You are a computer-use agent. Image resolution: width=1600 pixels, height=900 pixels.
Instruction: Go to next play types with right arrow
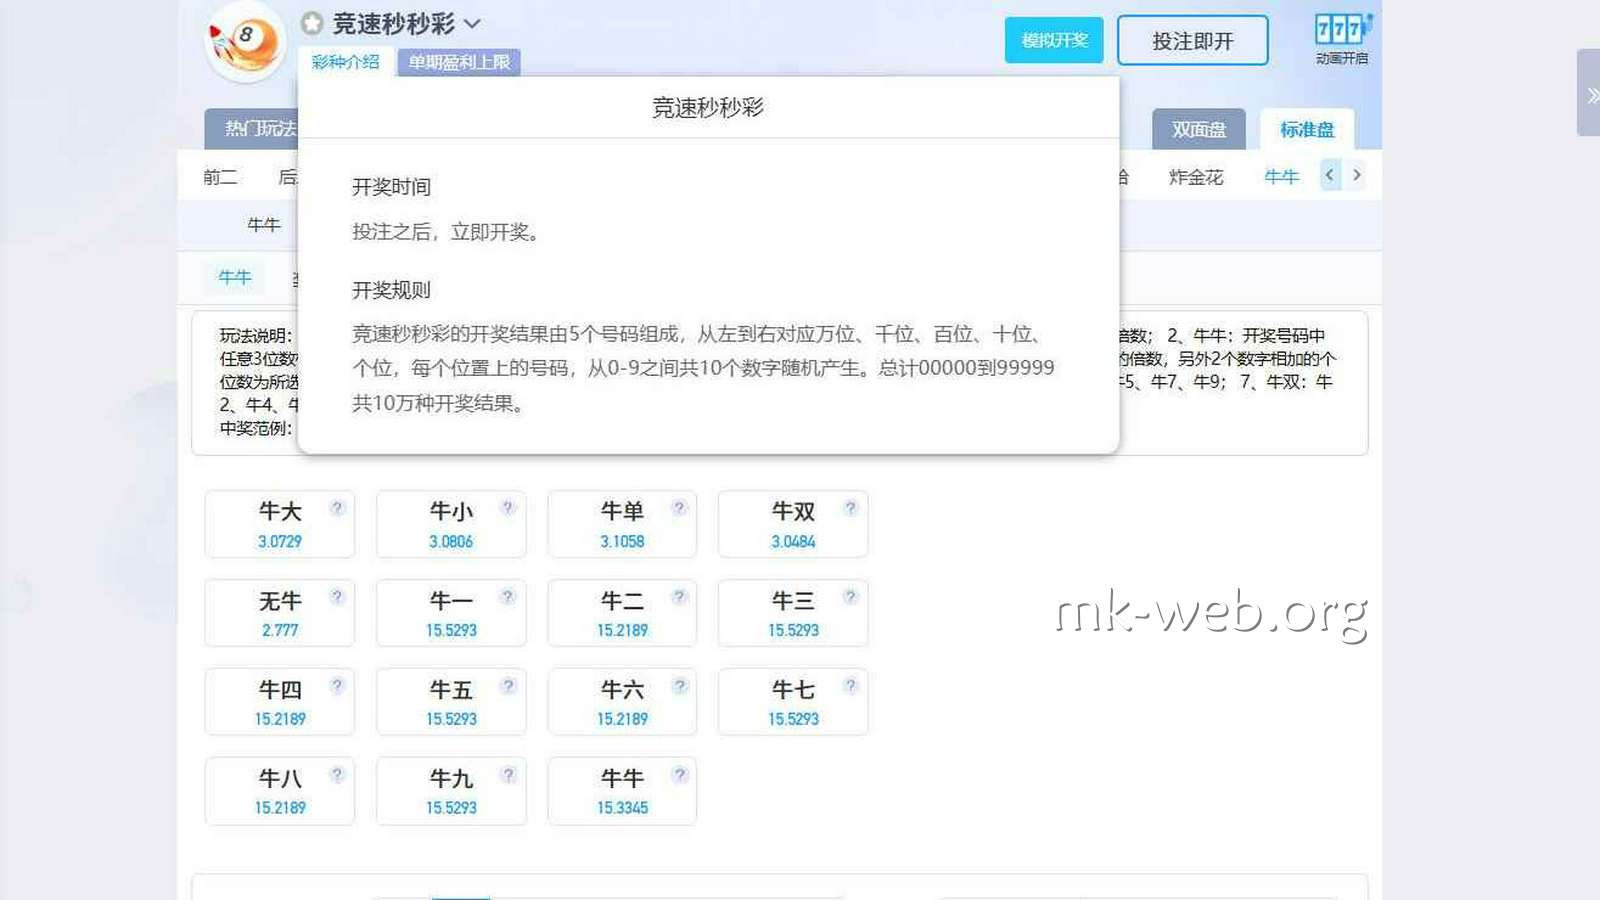click(1356, 175)
